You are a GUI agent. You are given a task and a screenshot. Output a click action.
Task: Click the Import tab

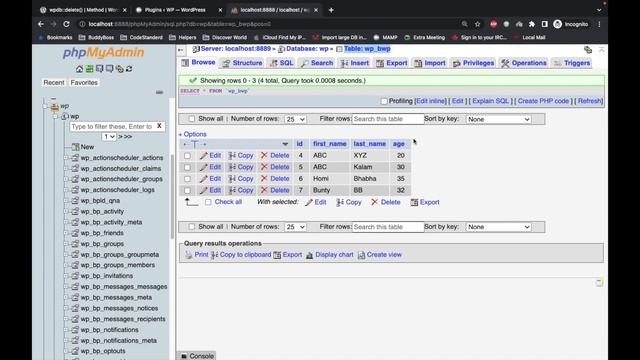click(x=430, y=63)
